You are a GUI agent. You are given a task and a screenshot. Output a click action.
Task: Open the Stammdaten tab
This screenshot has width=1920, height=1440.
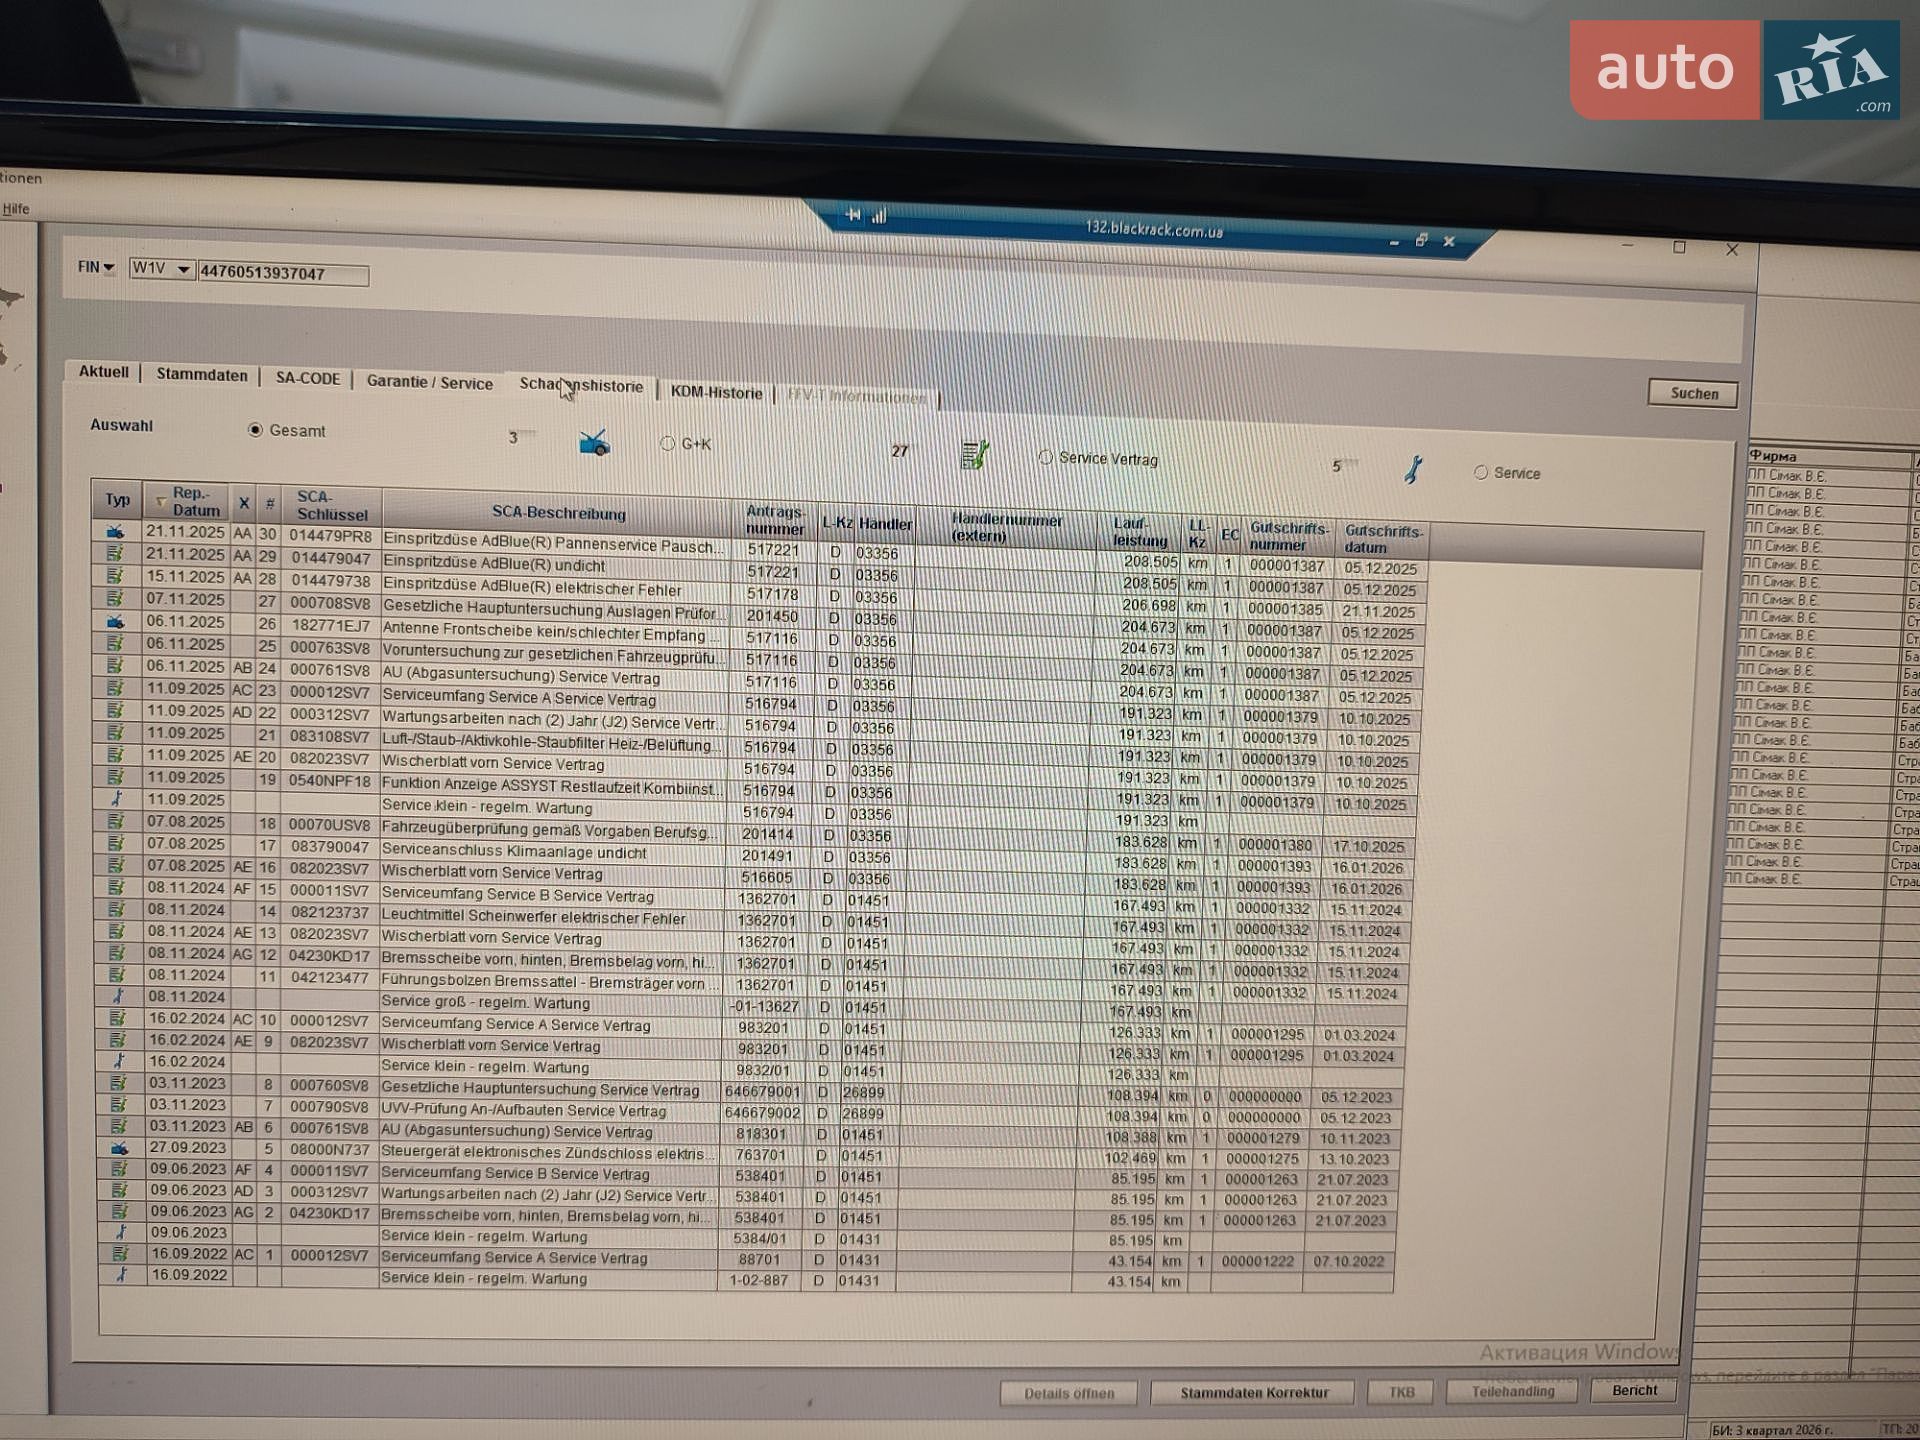pyautogui.click(x=202, y=375)
